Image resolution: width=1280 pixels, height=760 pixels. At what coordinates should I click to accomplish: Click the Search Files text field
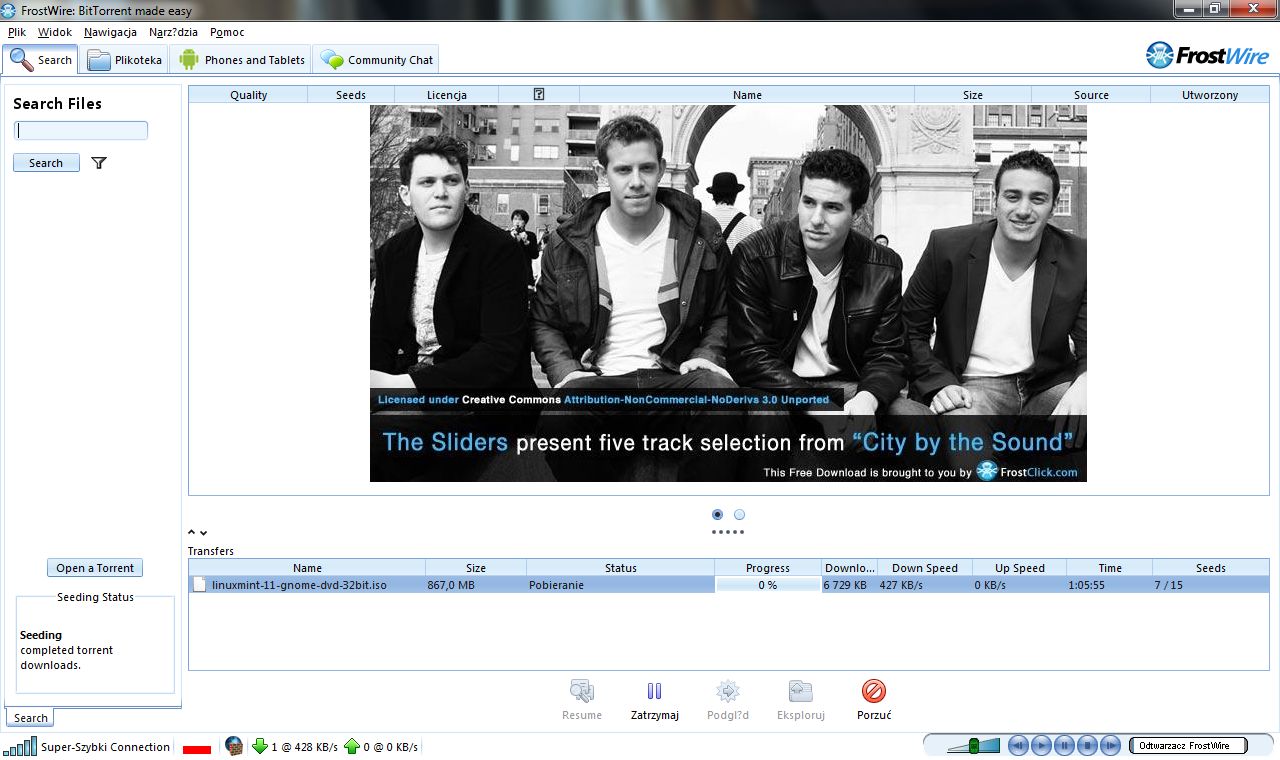pyautogui.click(x=81, y=131)
